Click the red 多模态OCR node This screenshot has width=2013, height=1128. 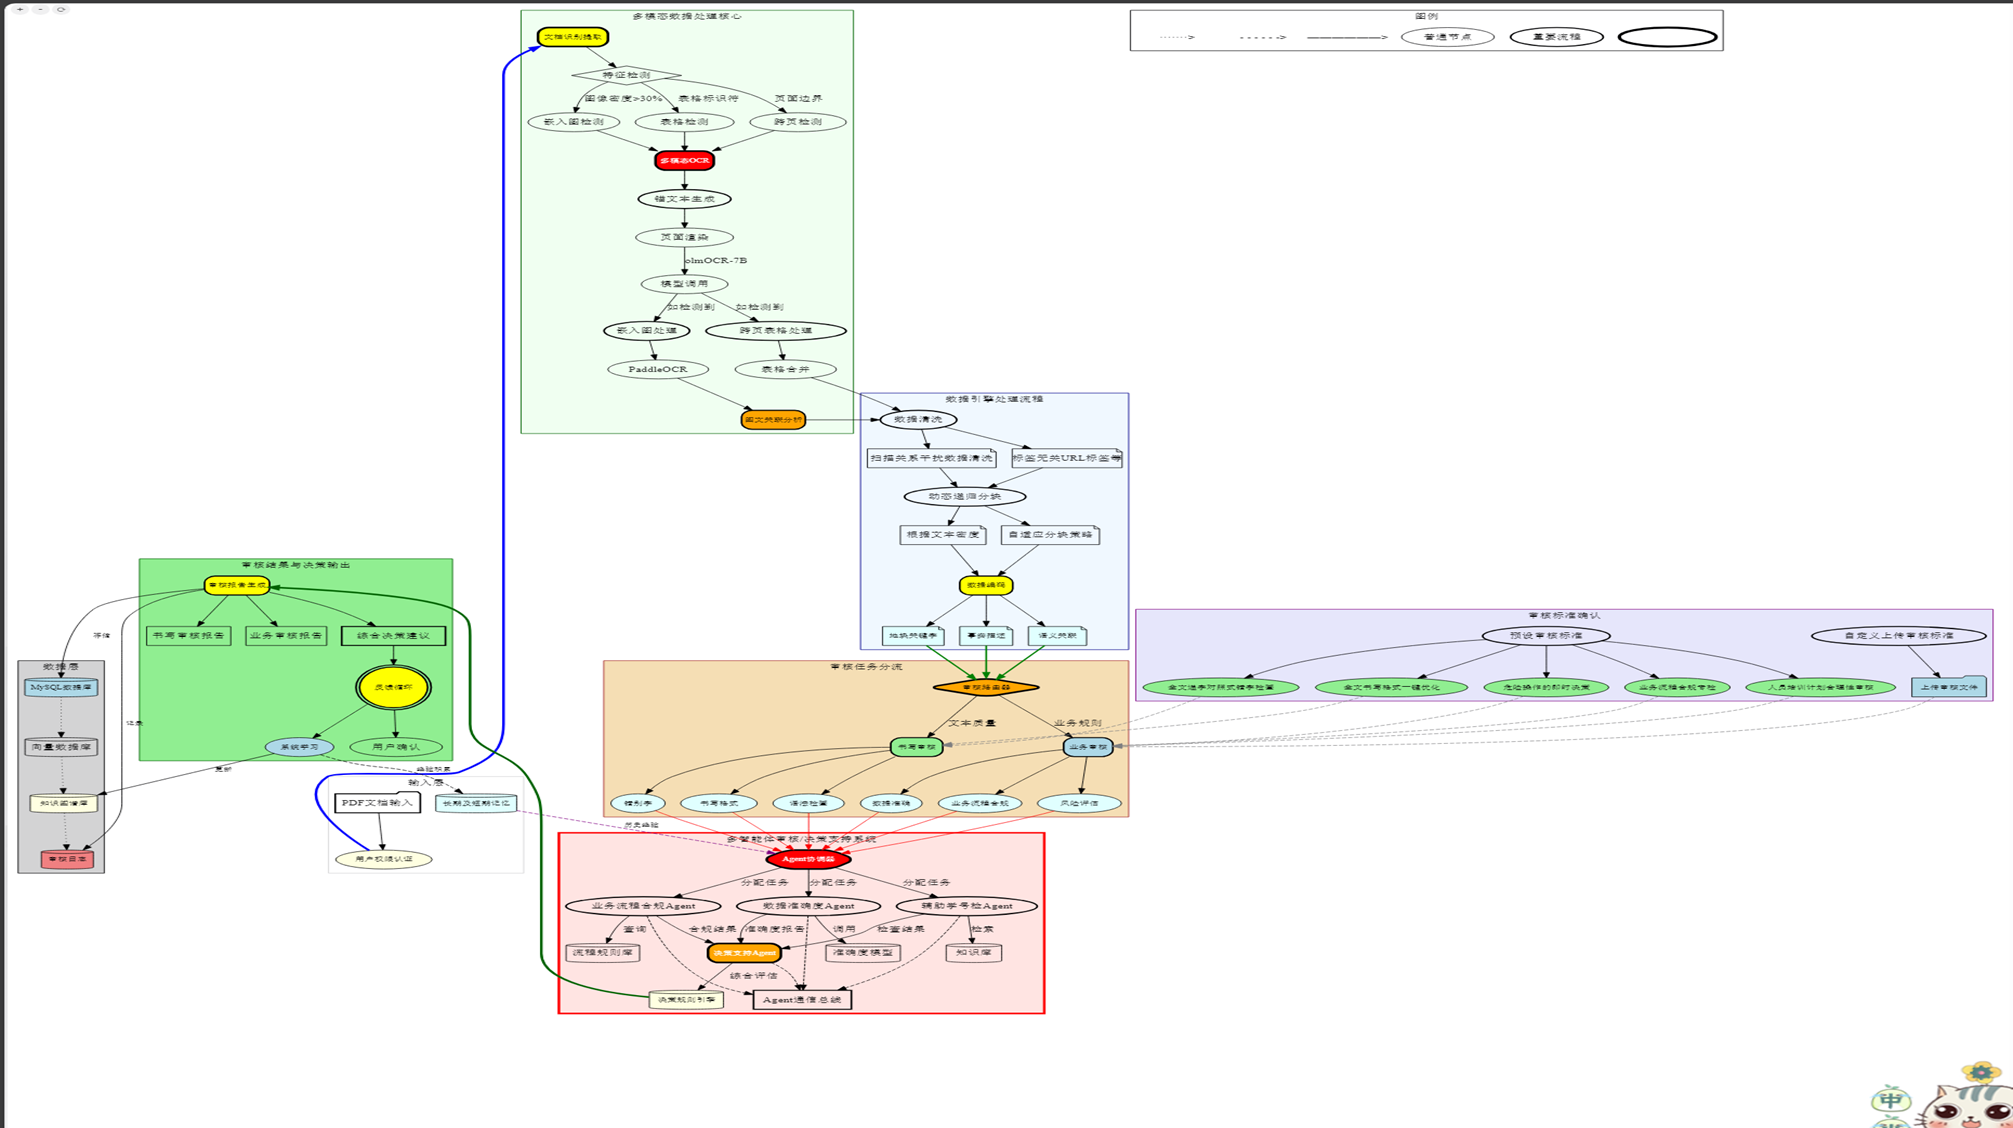(x=684, y=160)
